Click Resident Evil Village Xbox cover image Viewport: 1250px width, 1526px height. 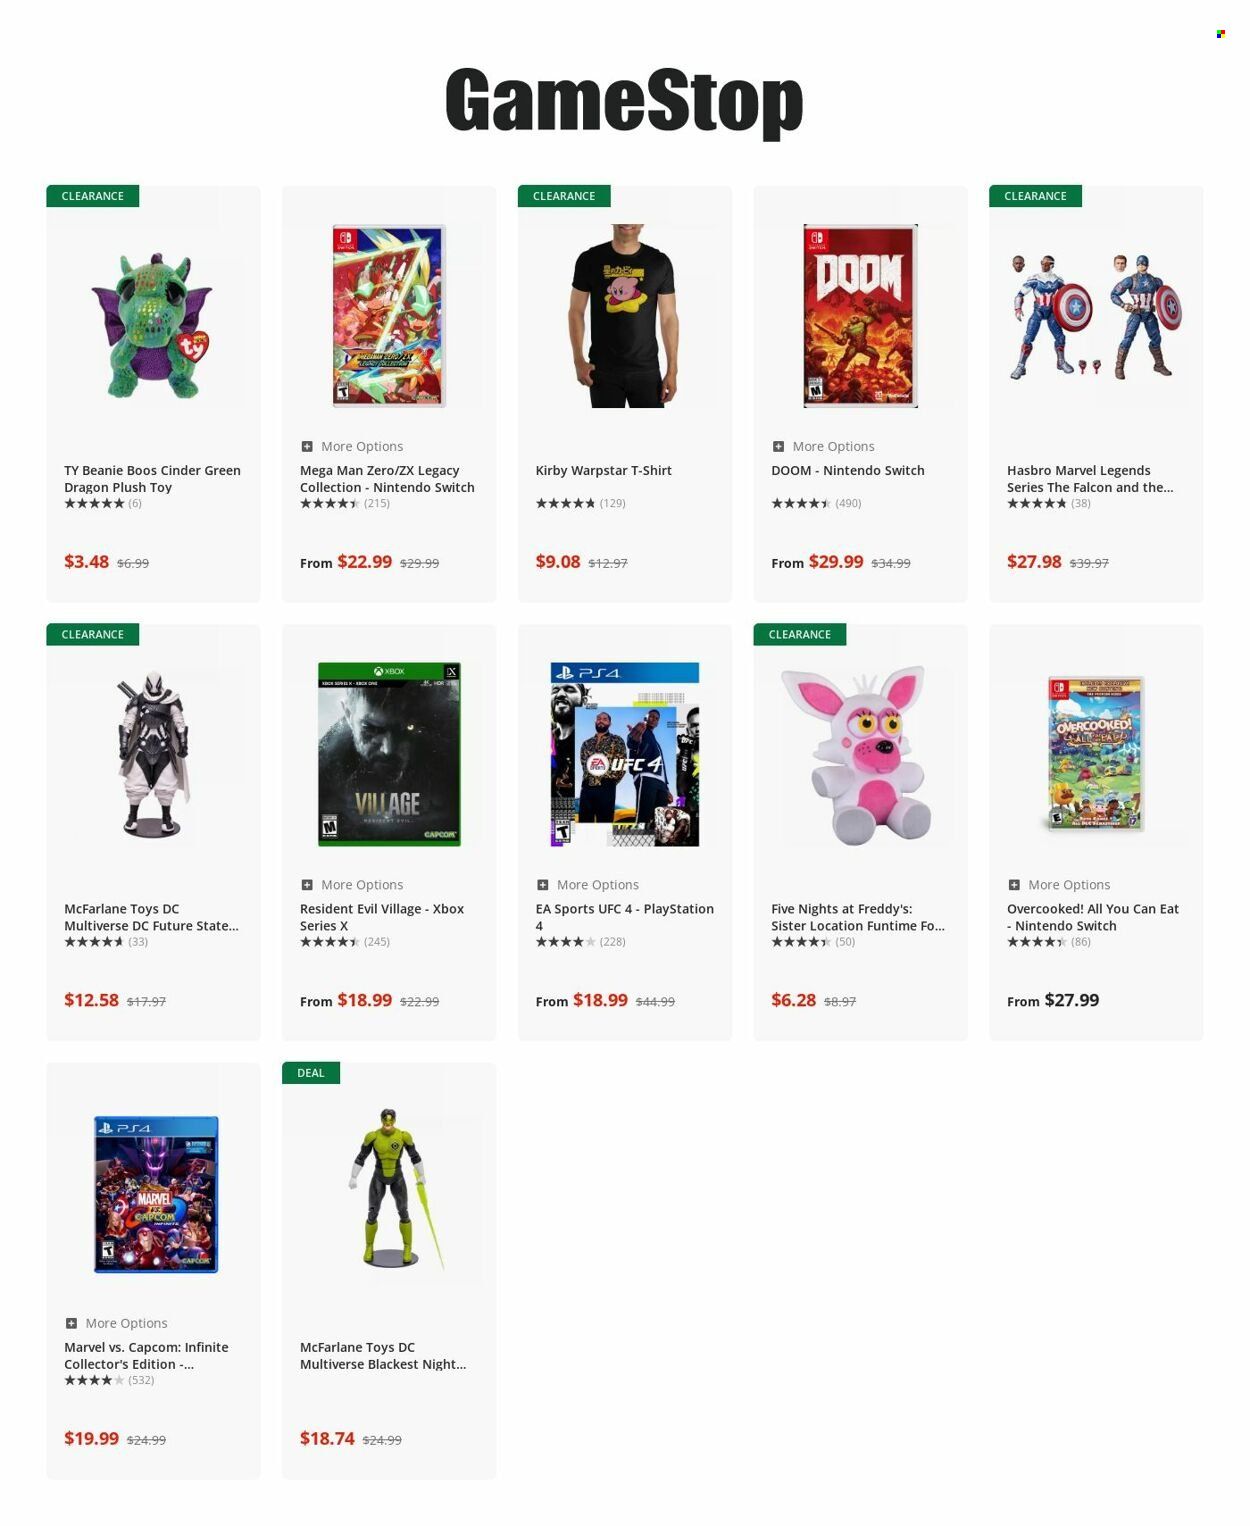[389, 754]
